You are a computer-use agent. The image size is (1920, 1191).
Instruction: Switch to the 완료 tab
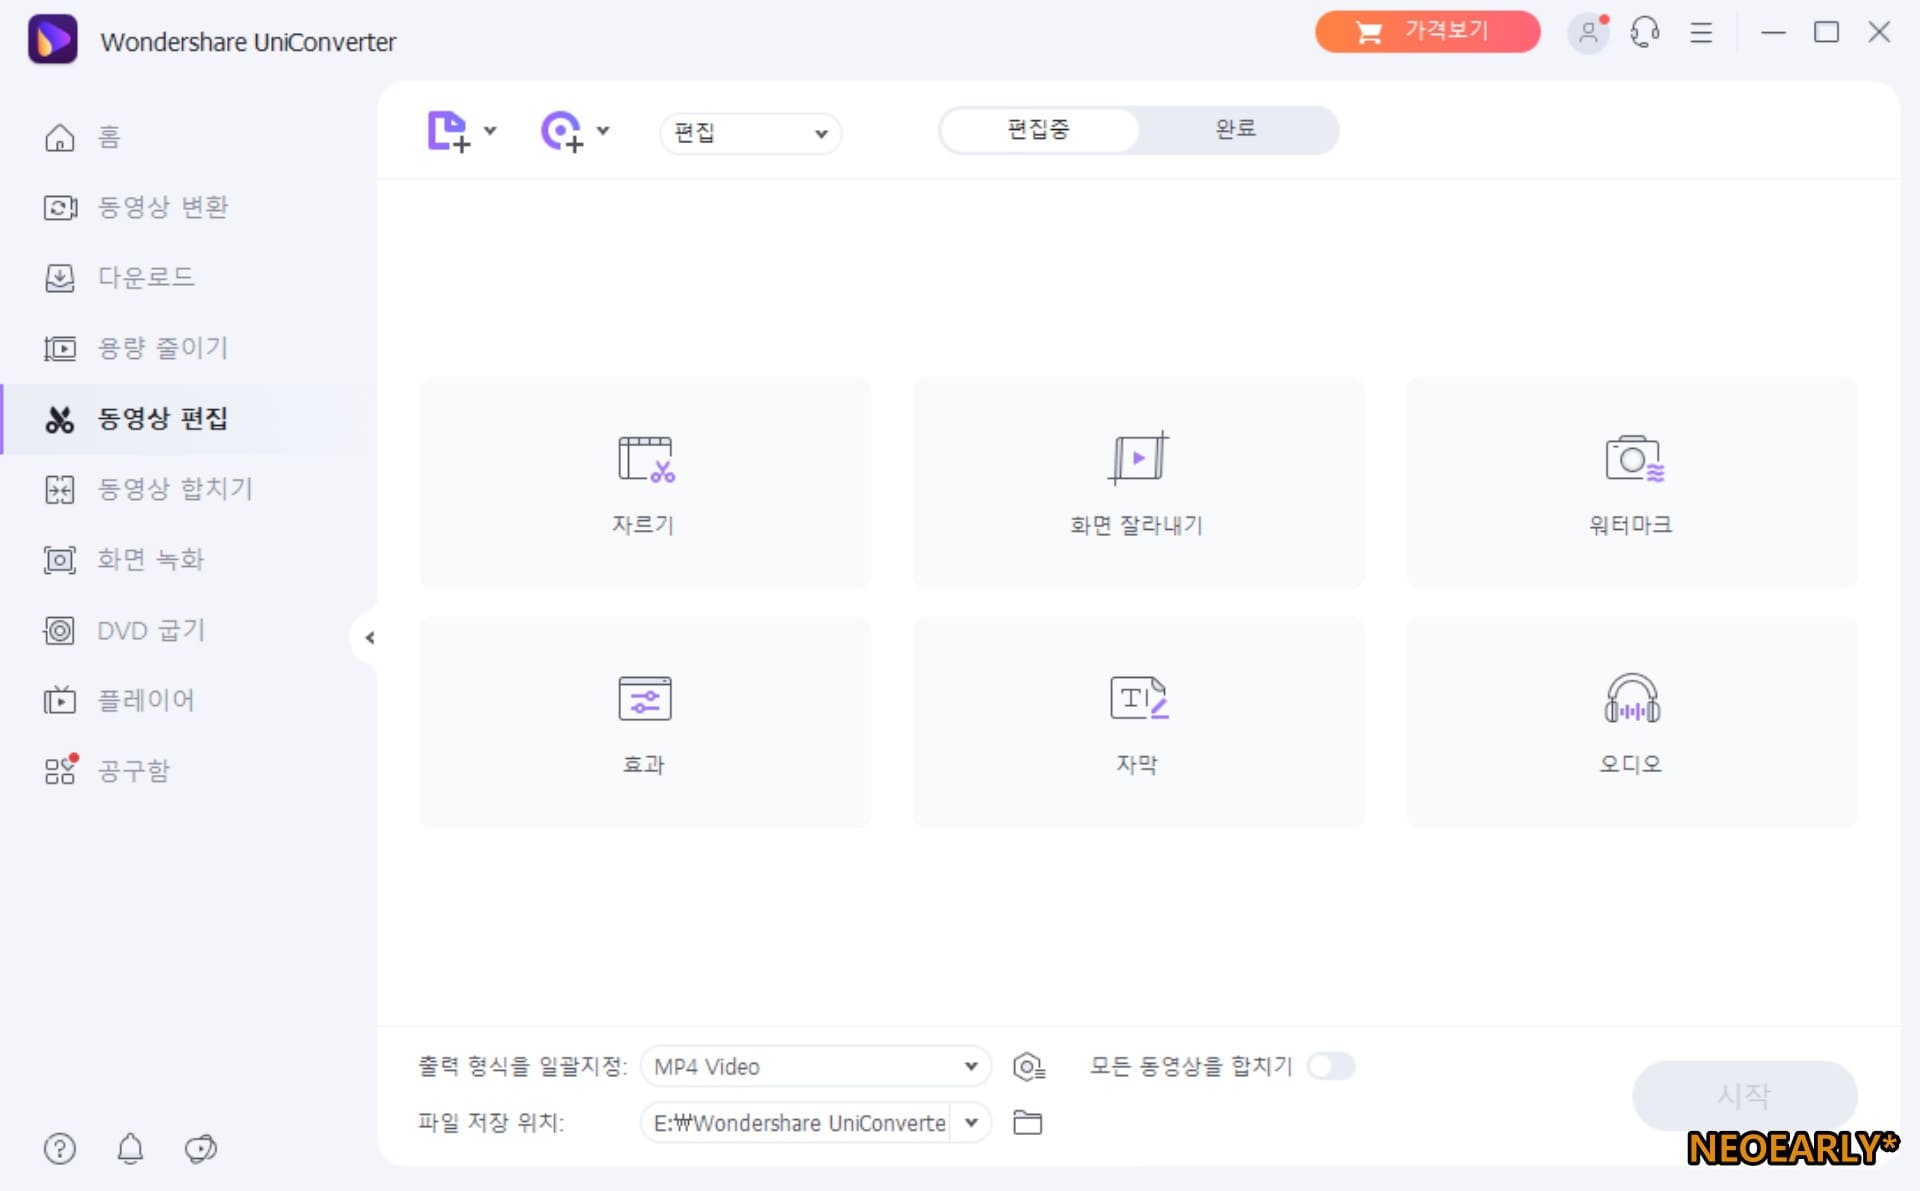coord(1235,129)
